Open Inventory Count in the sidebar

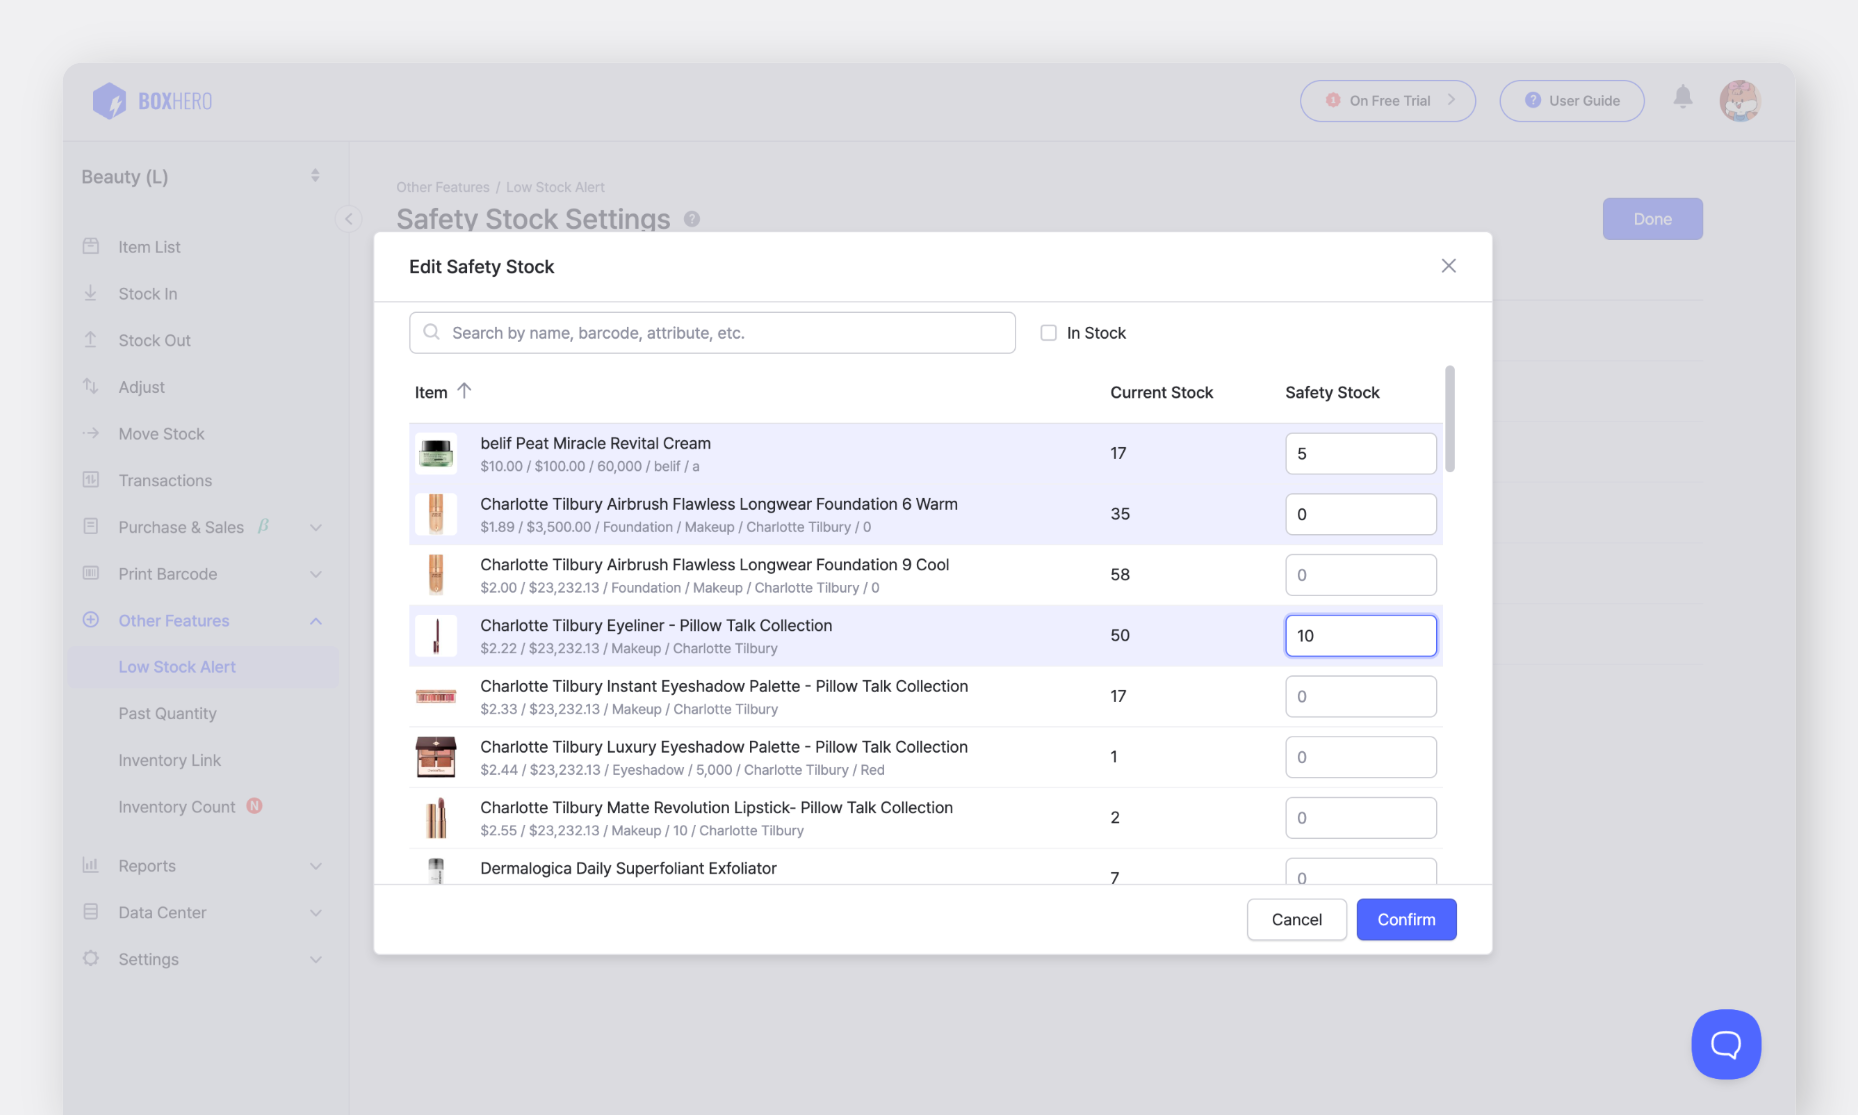(x=177, y=807)
